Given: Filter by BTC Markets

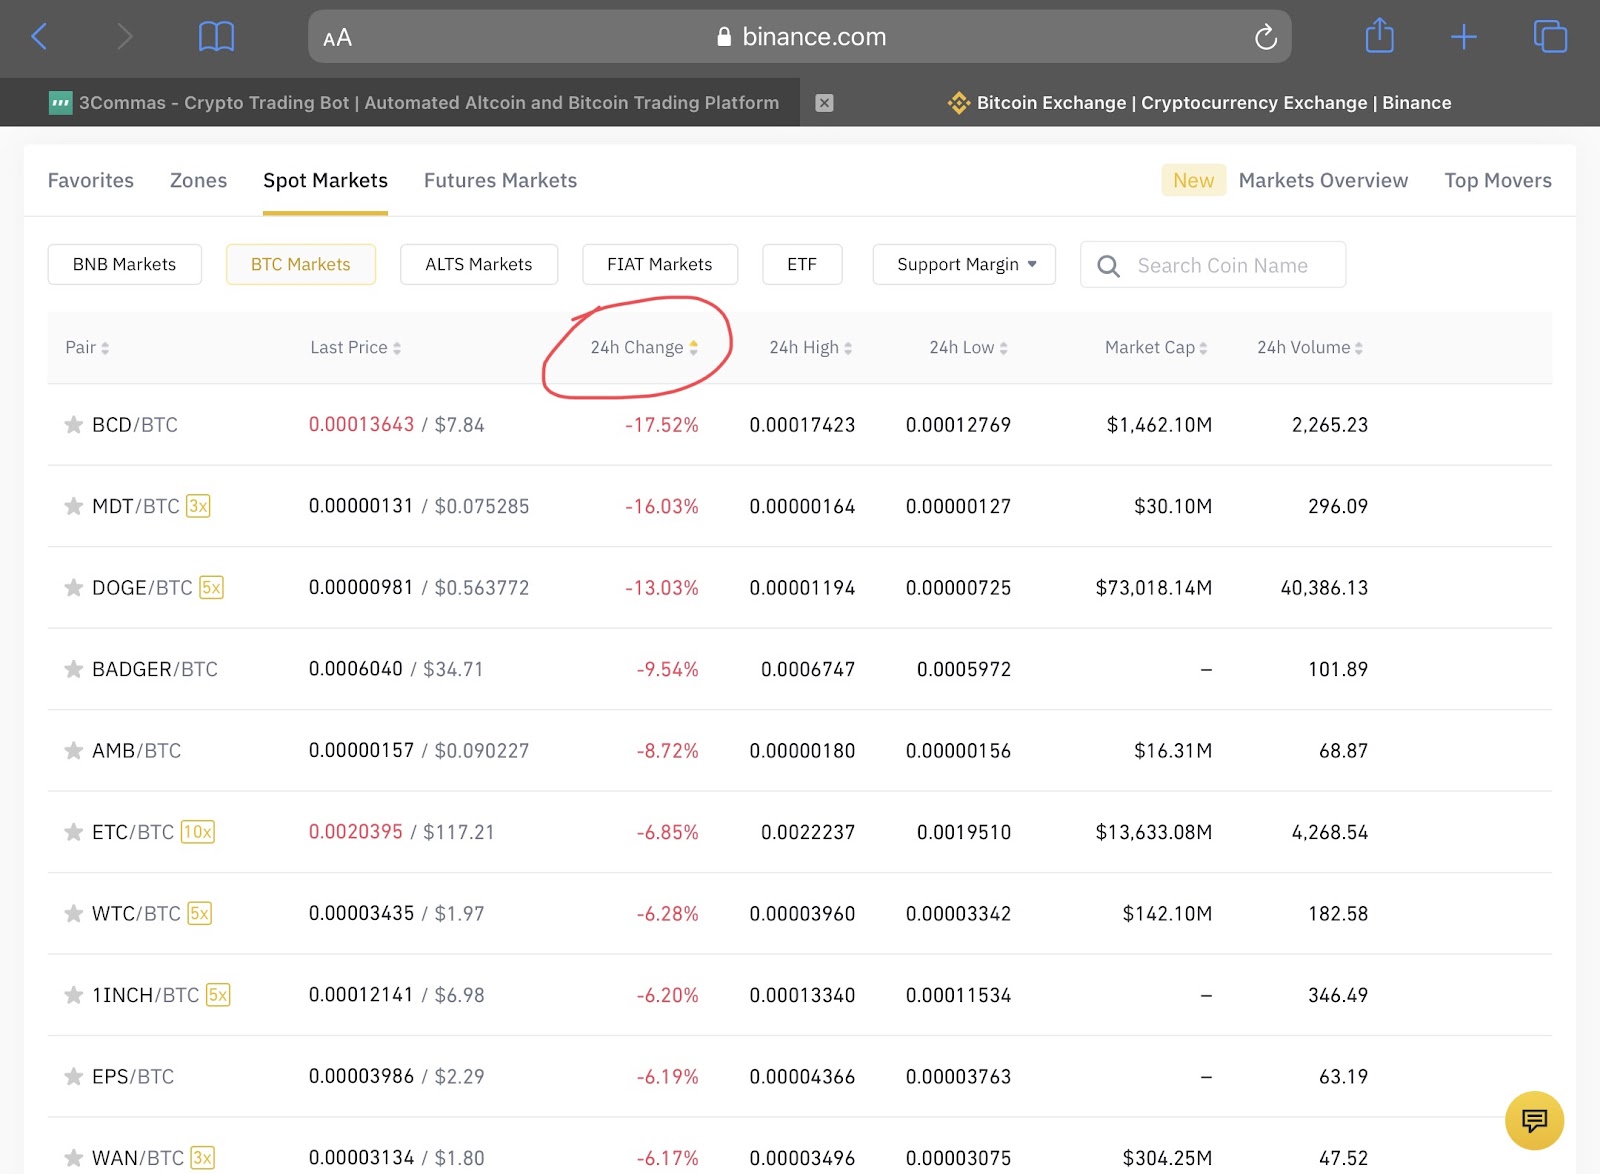Looking at the screenshot, I should coord(301,264).
